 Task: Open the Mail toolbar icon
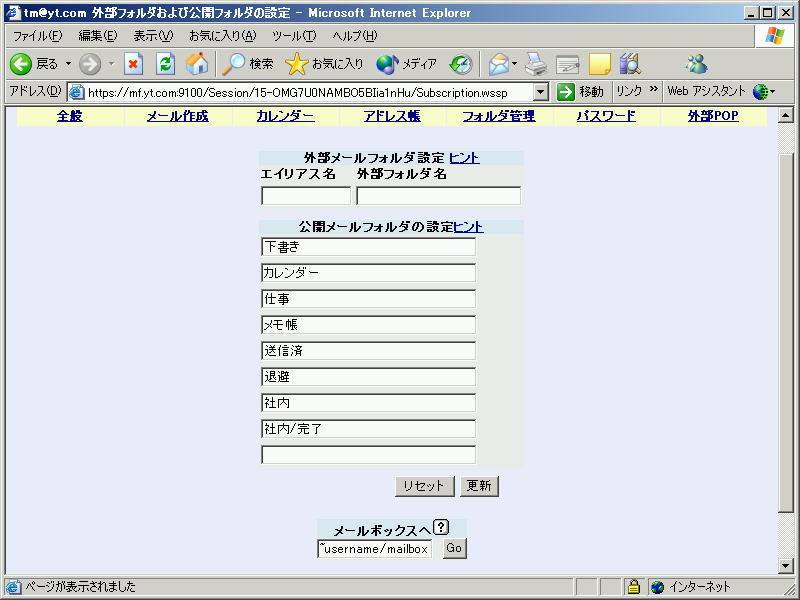[x=498, y=64]
